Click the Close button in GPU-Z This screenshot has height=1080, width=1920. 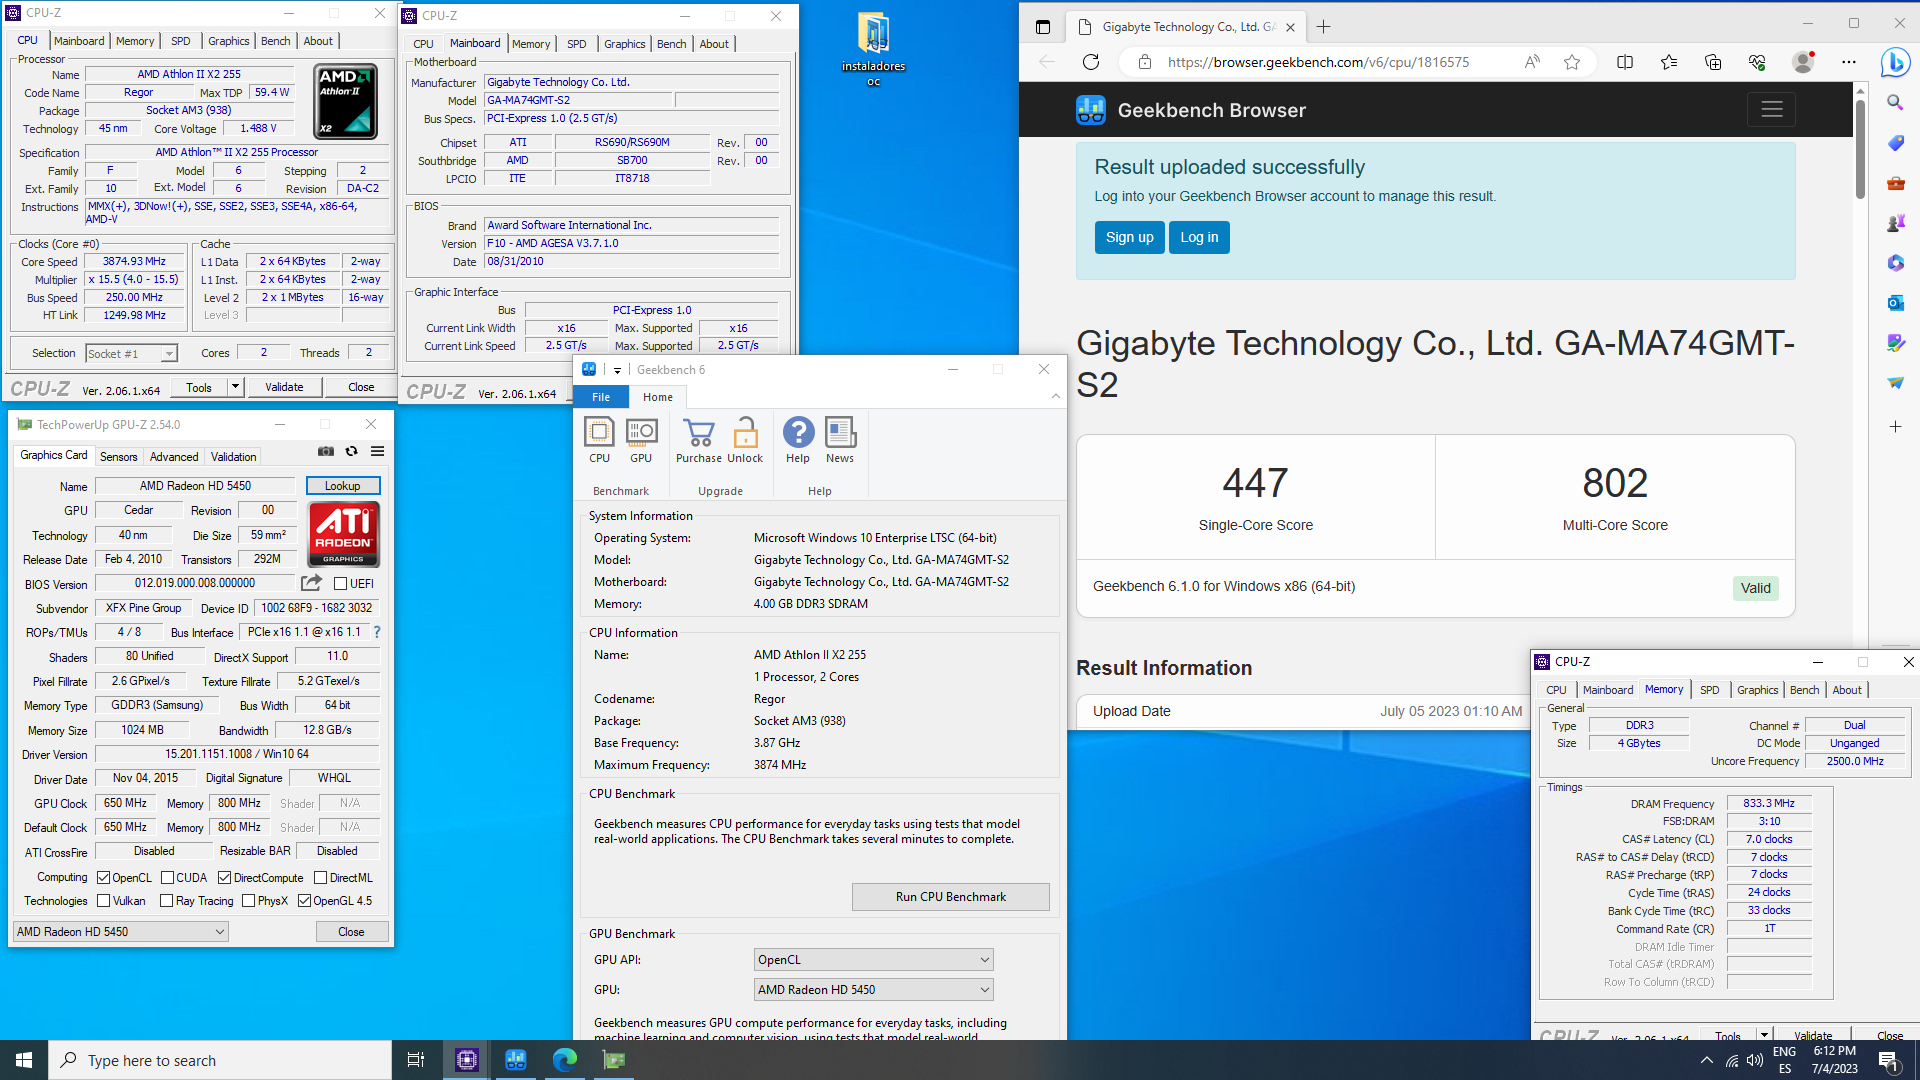[351, 932]
